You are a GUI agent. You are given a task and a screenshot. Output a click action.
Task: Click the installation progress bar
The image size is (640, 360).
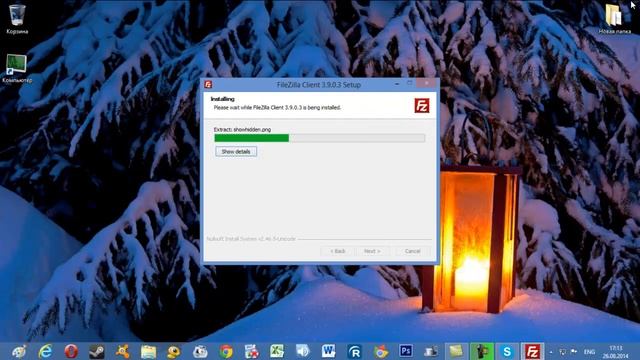(x=320, y=138)
